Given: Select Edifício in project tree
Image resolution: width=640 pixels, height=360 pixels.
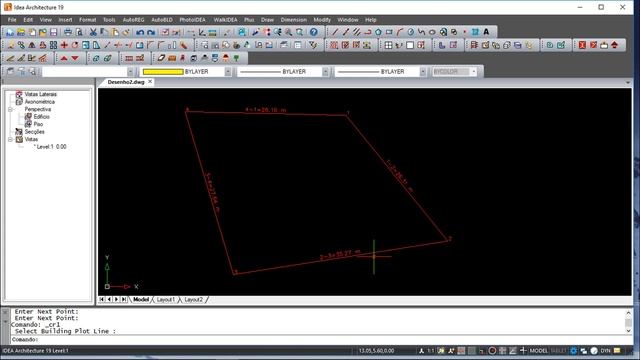Looking at the screenshot, I should pyautogui.click(x=42, y=117).
